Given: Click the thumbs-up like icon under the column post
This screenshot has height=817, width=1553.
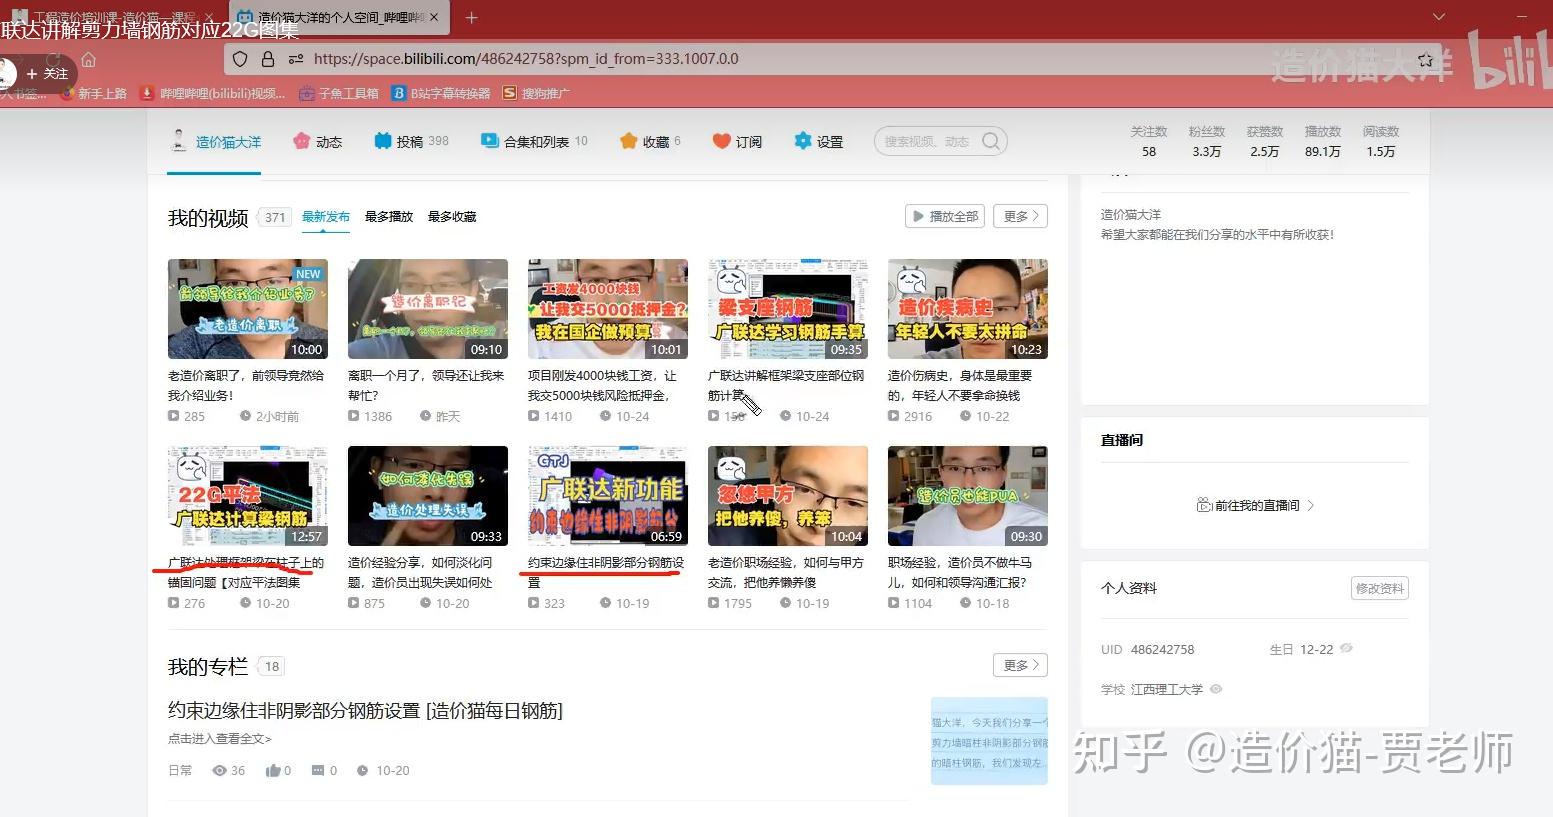Looking at the screenshot, I should point(271,770).
